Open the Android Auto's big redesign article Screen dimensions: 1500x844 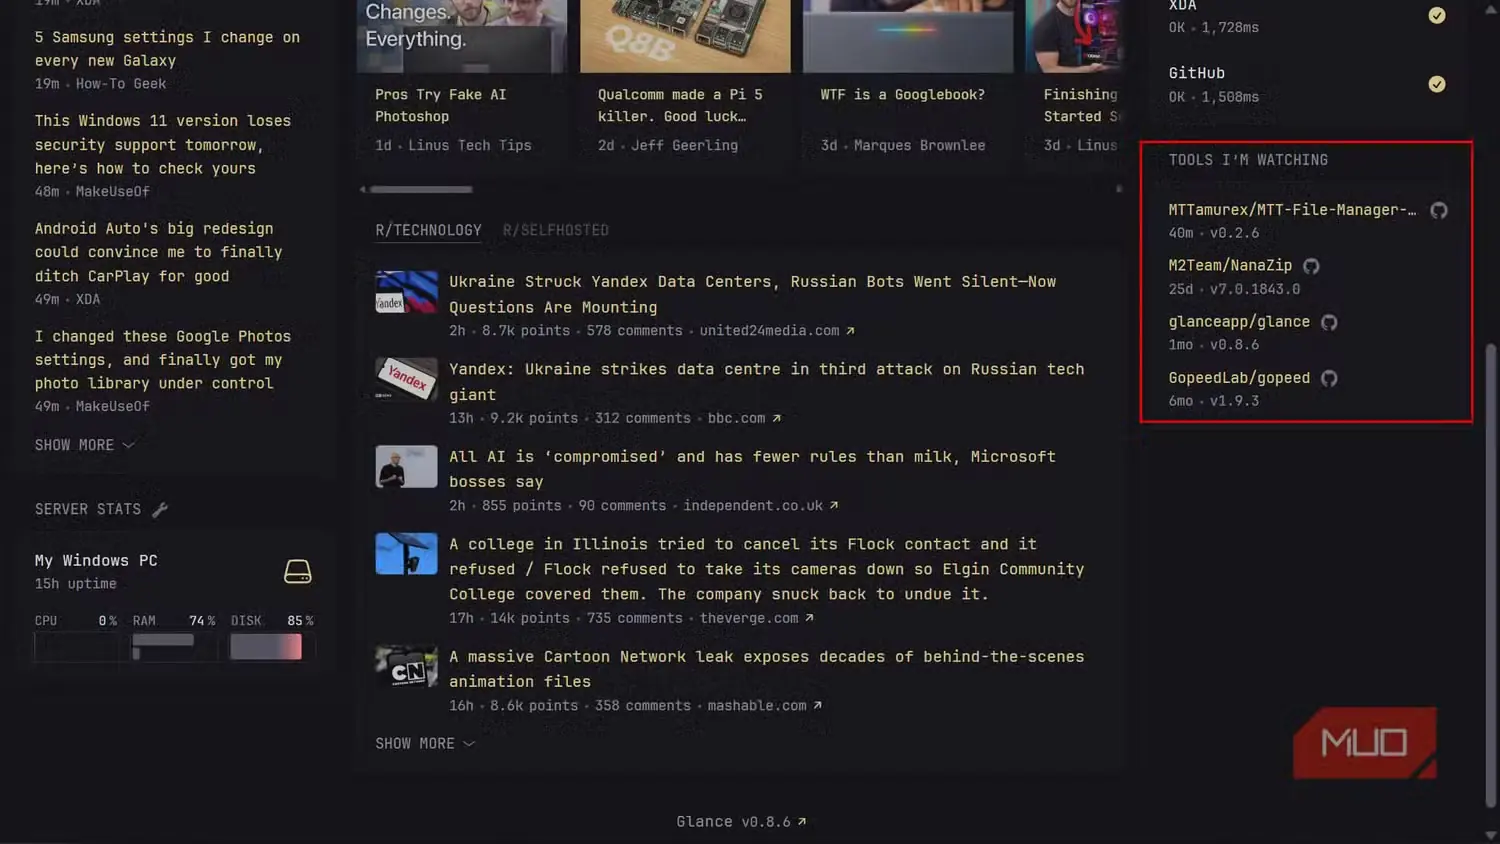click(x=159, y=252)
